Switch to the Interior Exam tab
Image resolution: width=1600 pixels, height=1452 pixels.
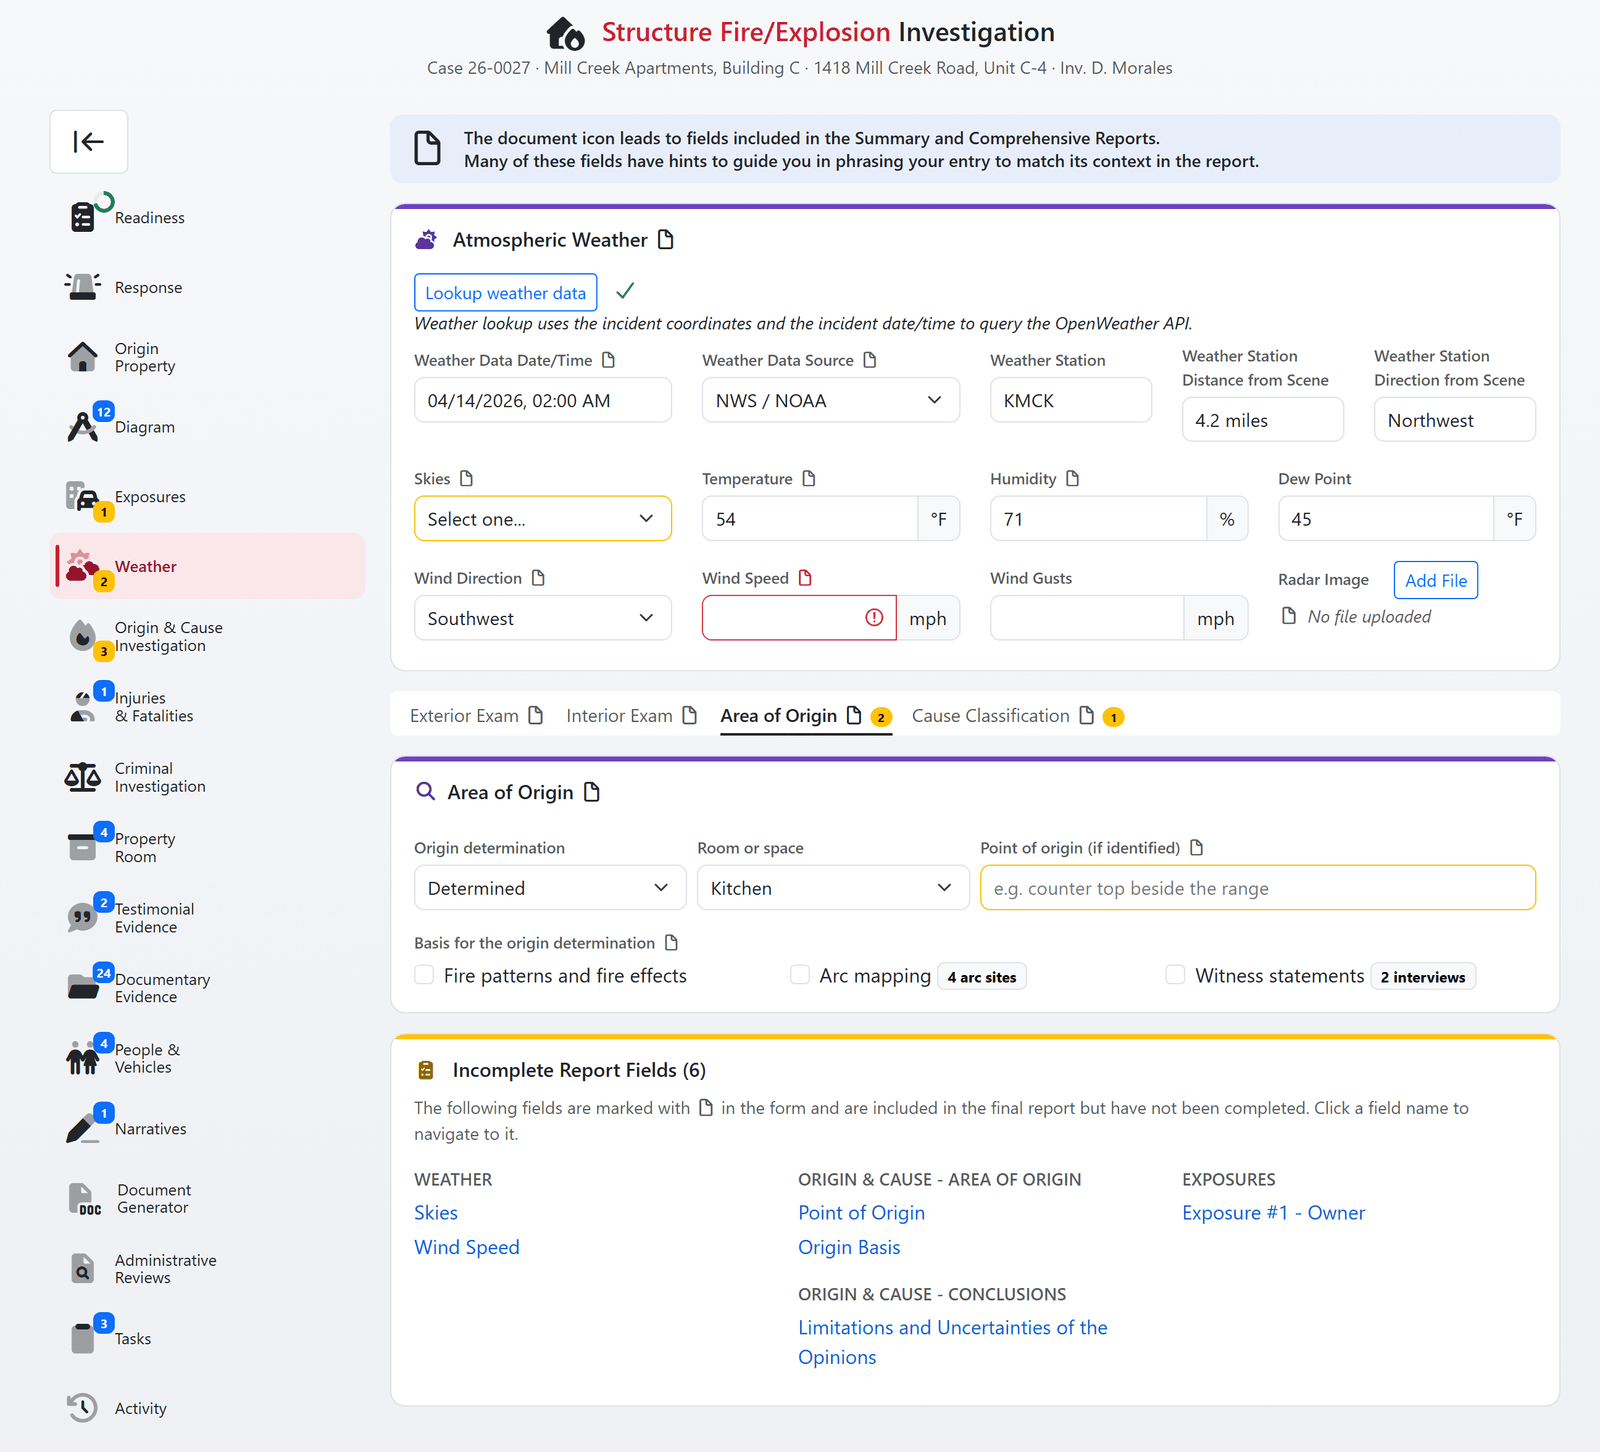tap(631, 716)
